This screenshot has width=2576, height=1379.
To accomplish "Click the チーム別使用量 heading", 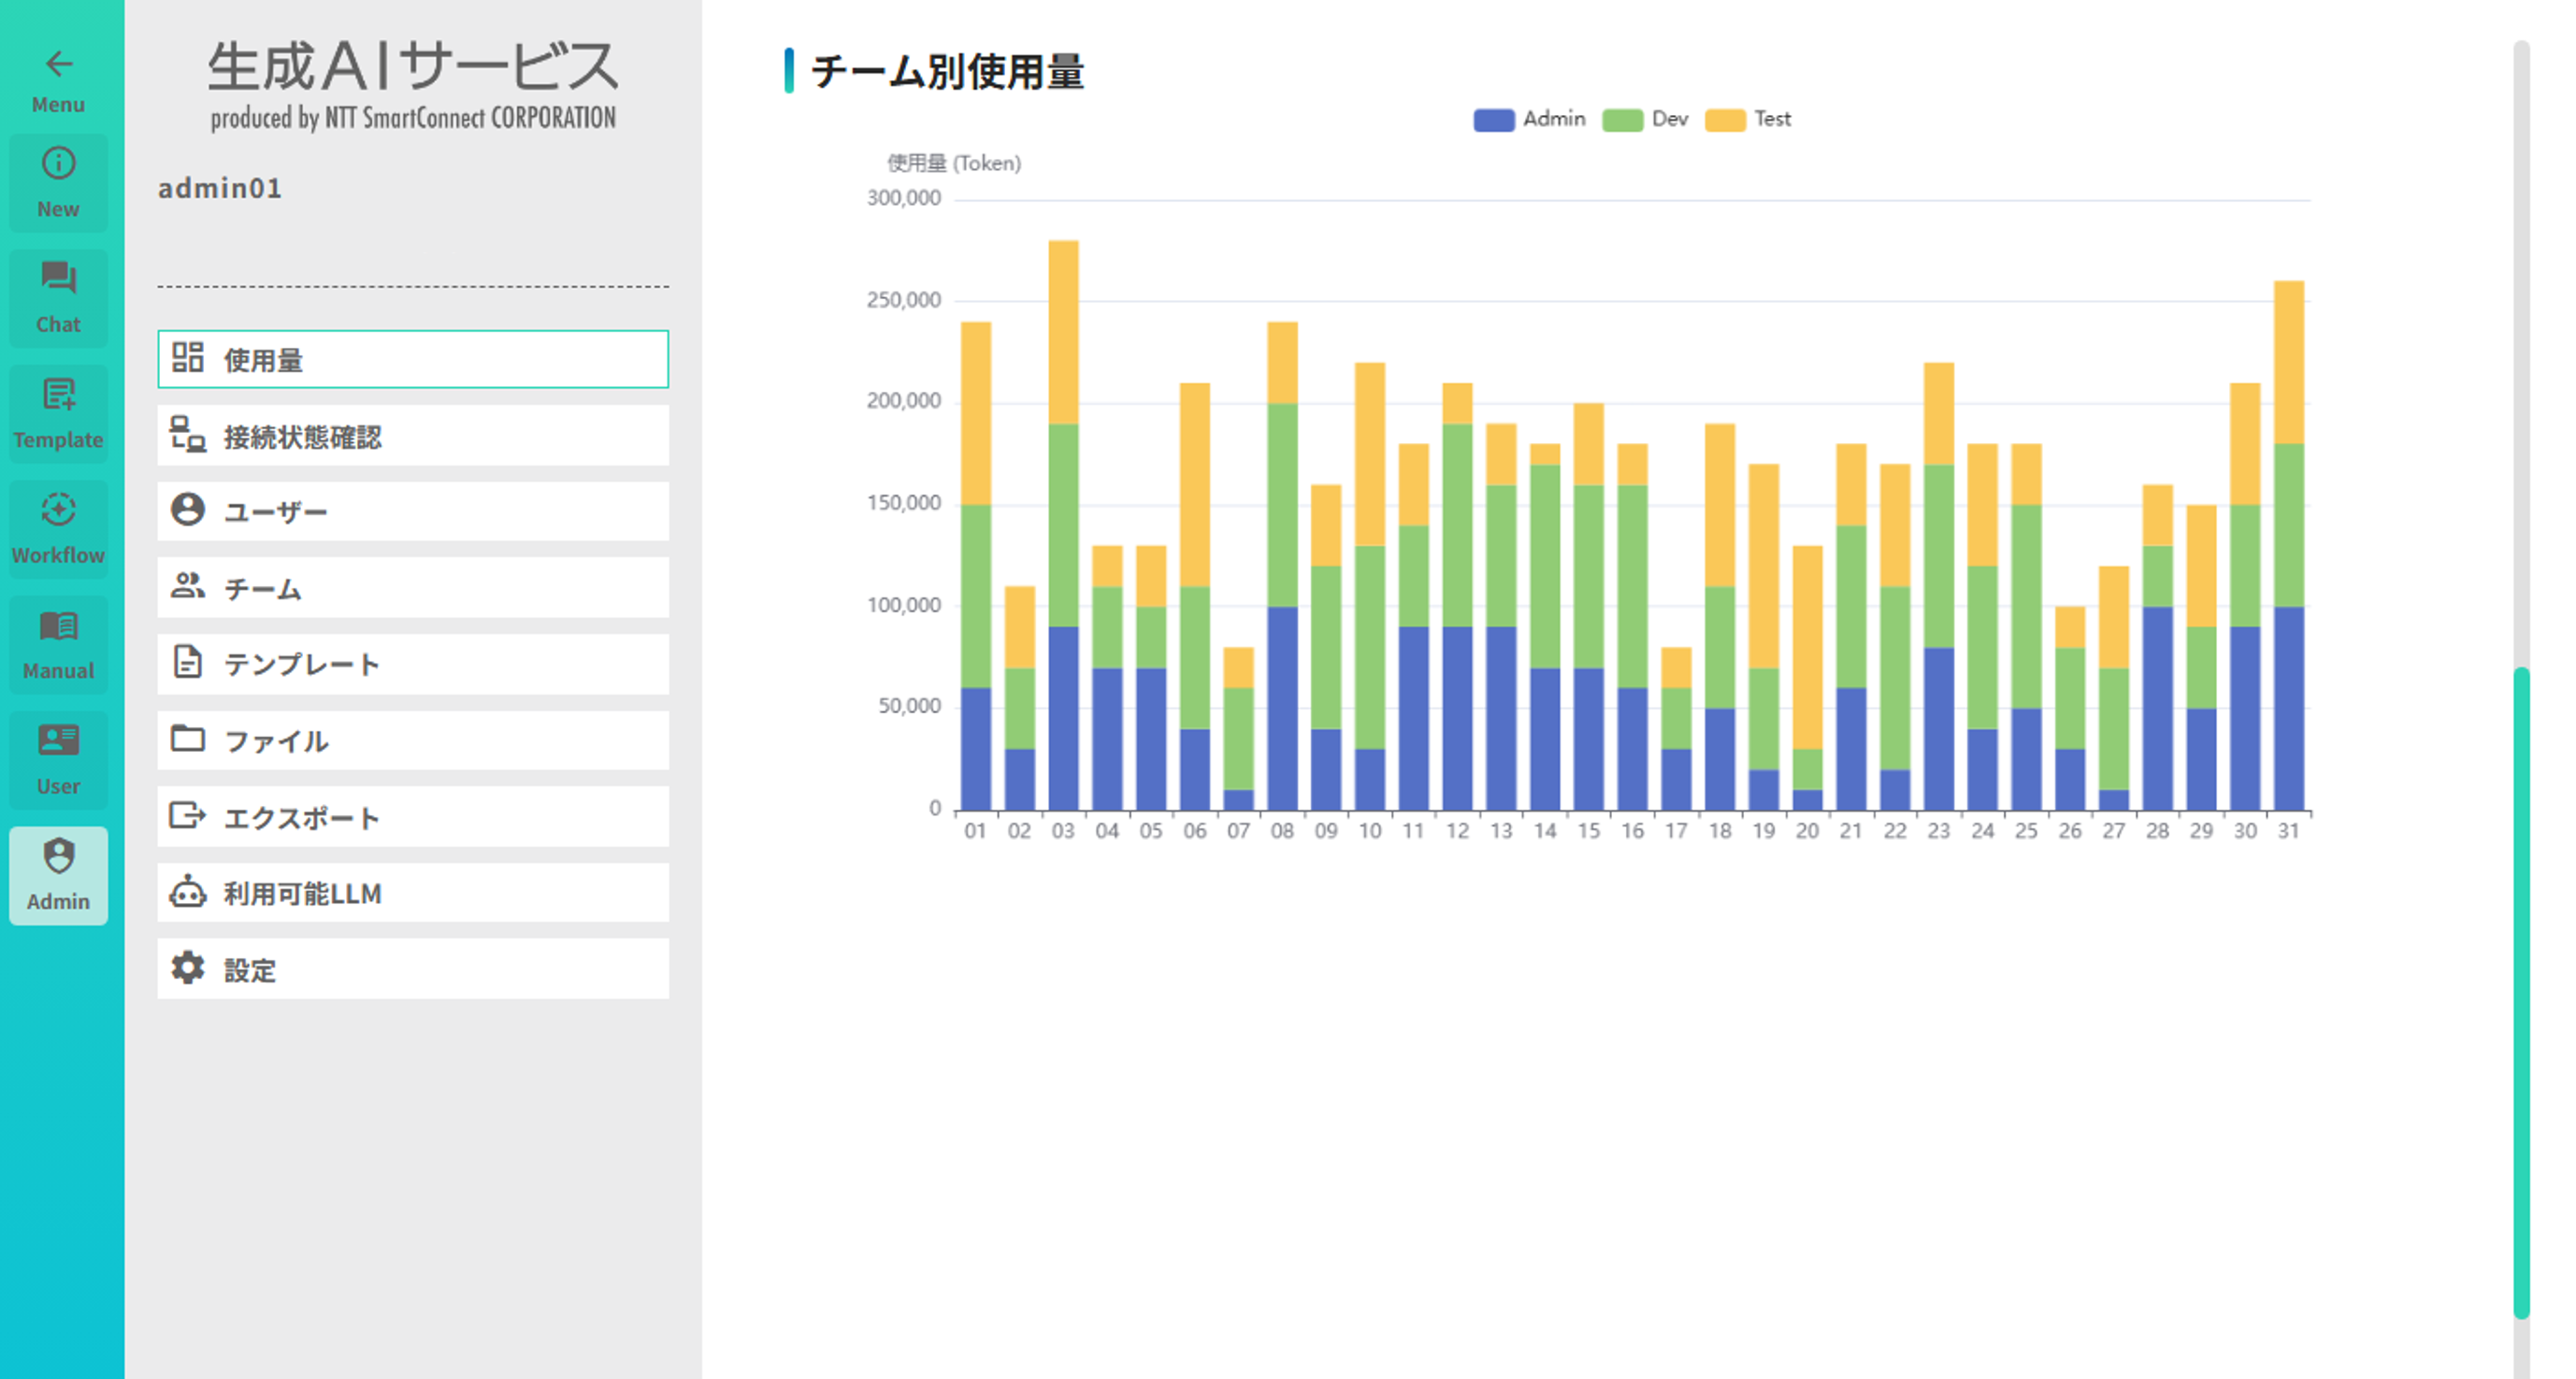I will 947,72.
